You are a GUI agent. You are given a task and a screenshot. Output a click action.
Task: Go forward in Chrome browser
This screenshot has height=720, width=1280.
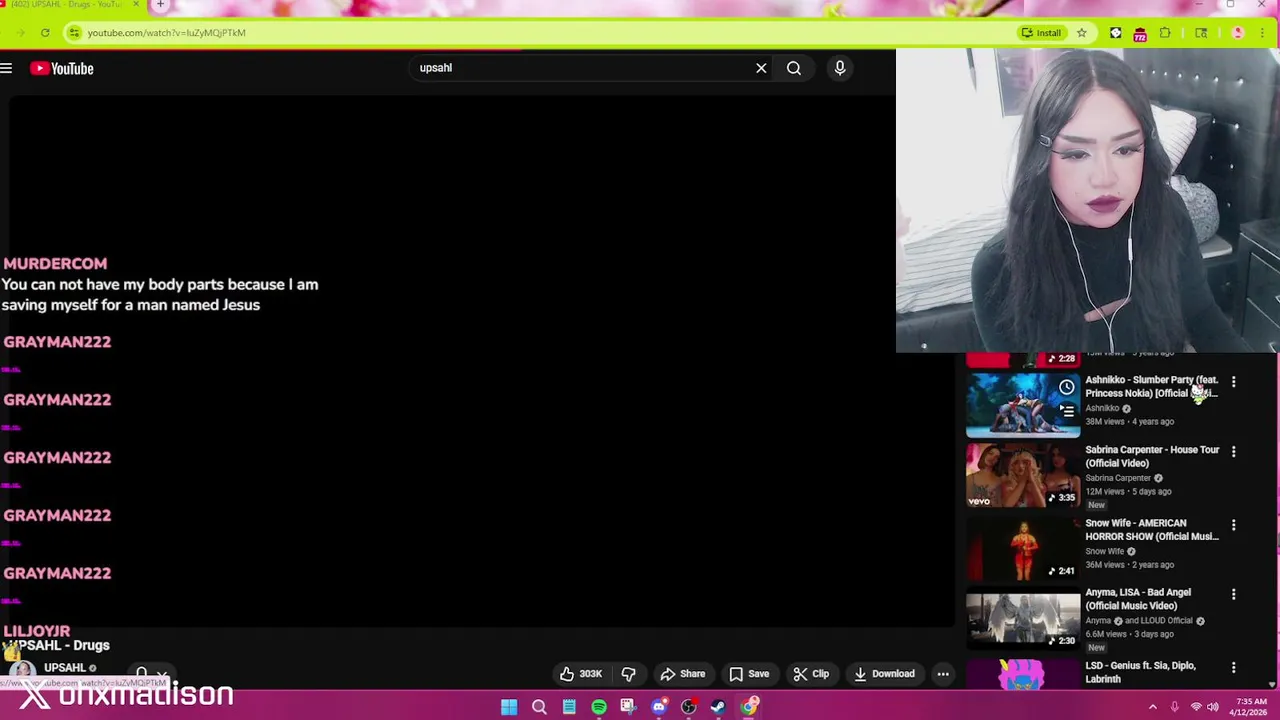pyautogui.click(x=20, y=33)
